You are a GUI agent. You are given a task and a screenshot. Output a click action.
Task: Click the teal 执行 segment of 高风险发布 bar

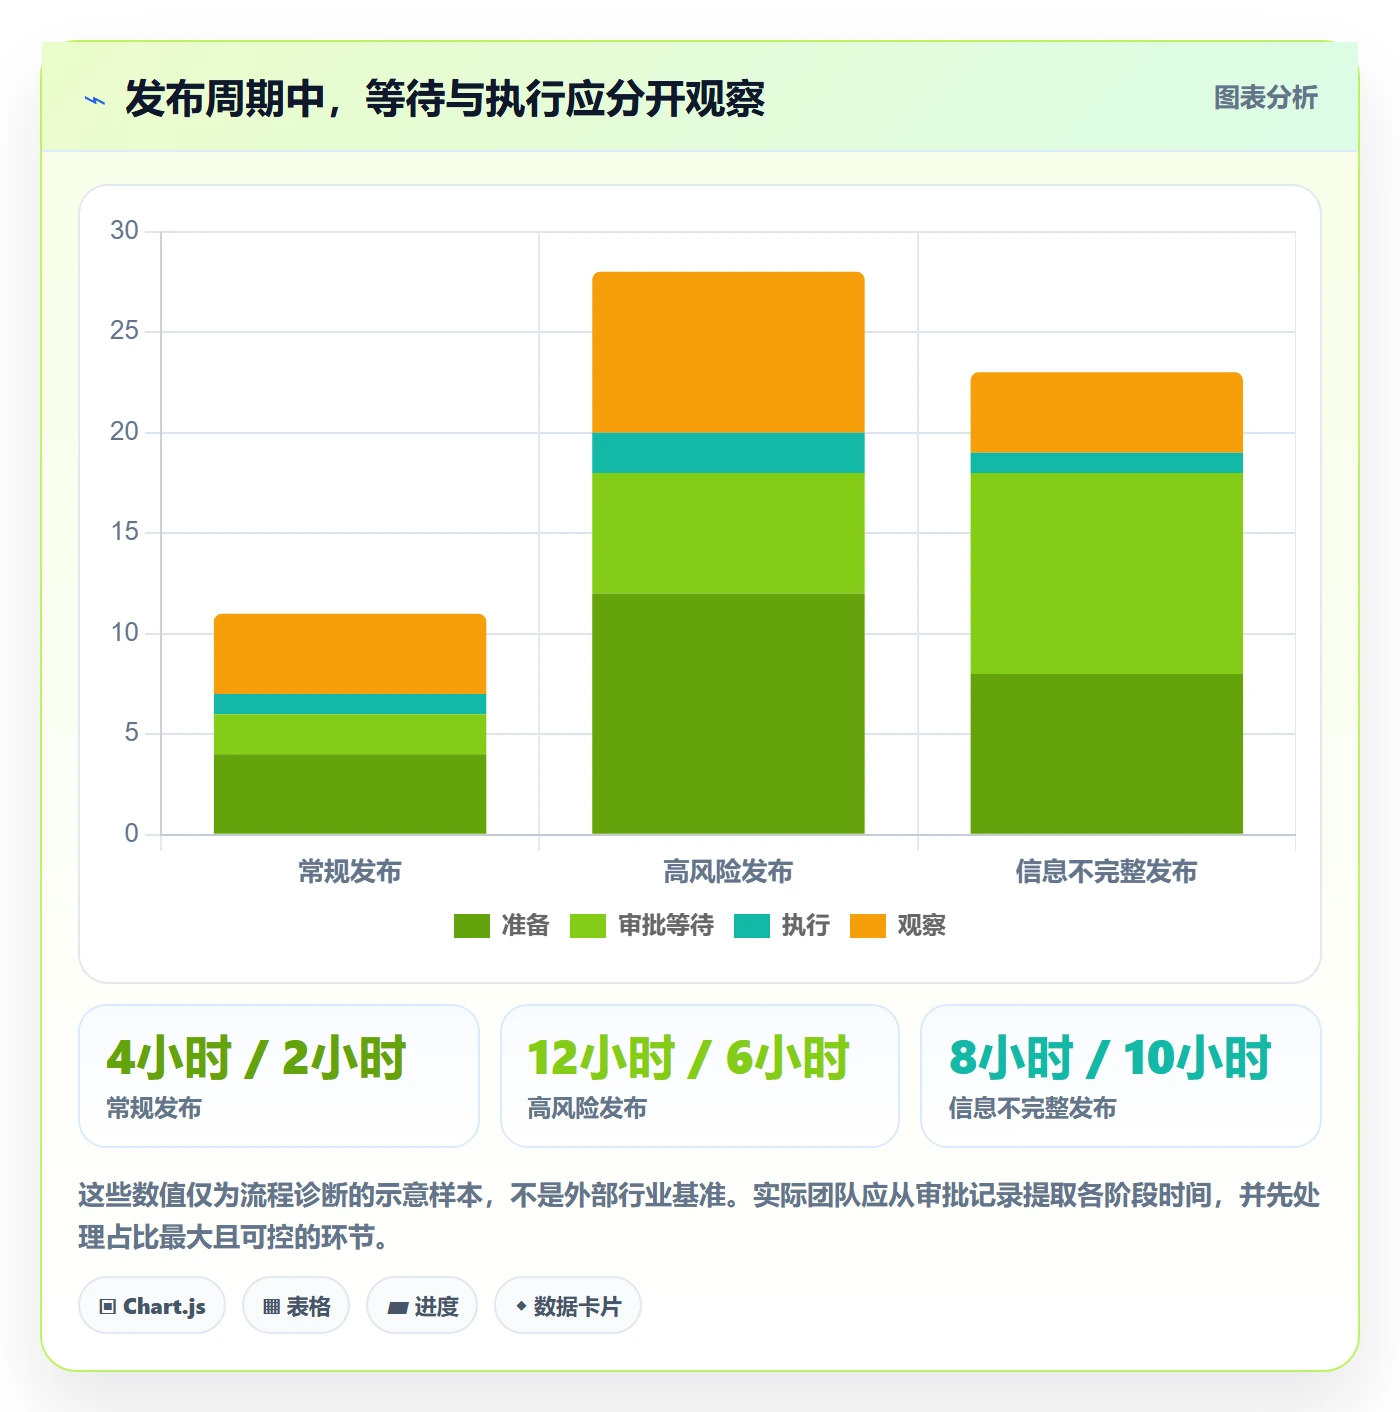(728, 453)
